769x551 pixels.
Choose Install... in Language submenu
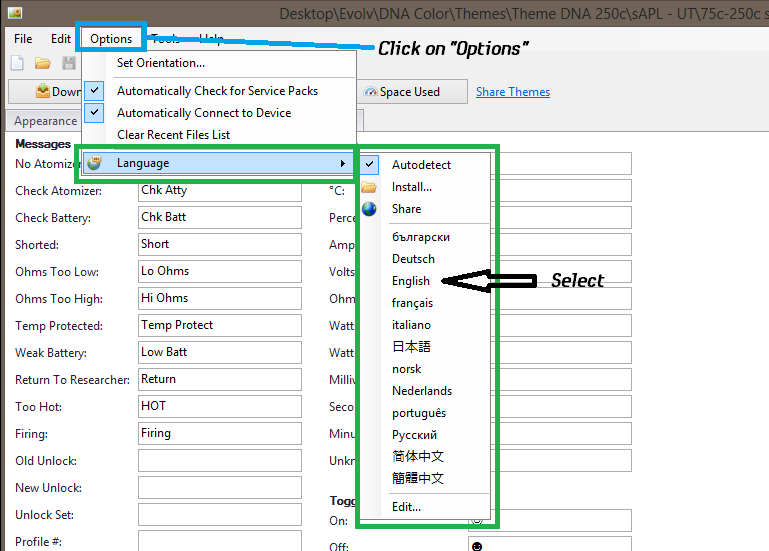pos(412,187)
